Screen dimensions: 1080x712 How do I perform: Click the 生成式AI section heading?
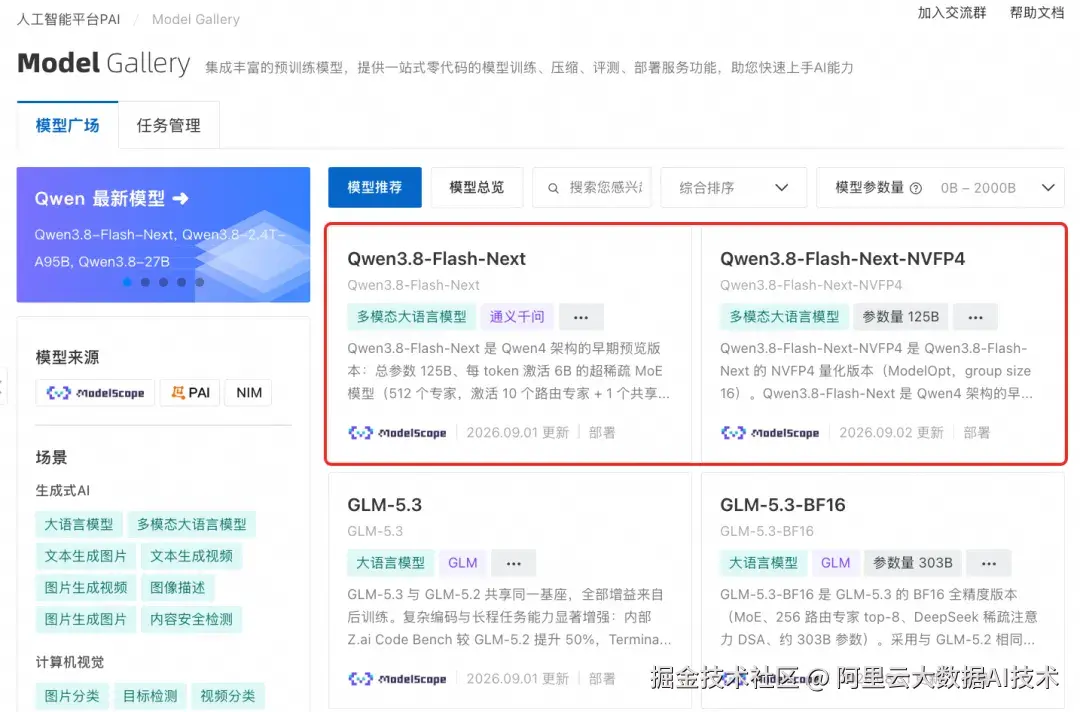point(63,490)
